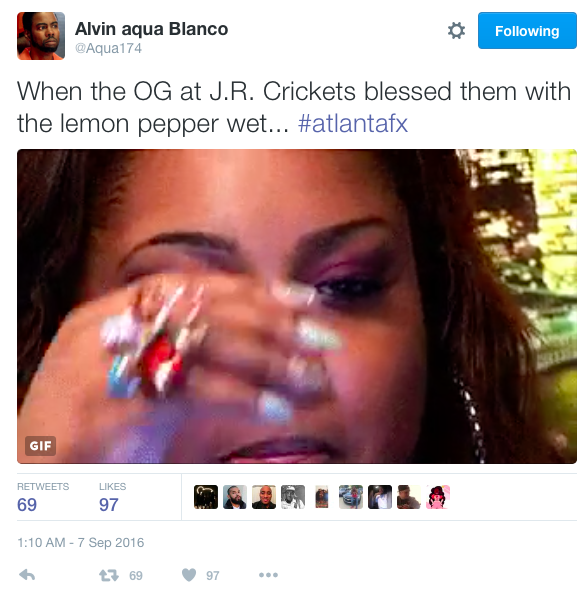Click the retweet icon
The width and height of the screenshot is (586, 595).
[109, 575]
